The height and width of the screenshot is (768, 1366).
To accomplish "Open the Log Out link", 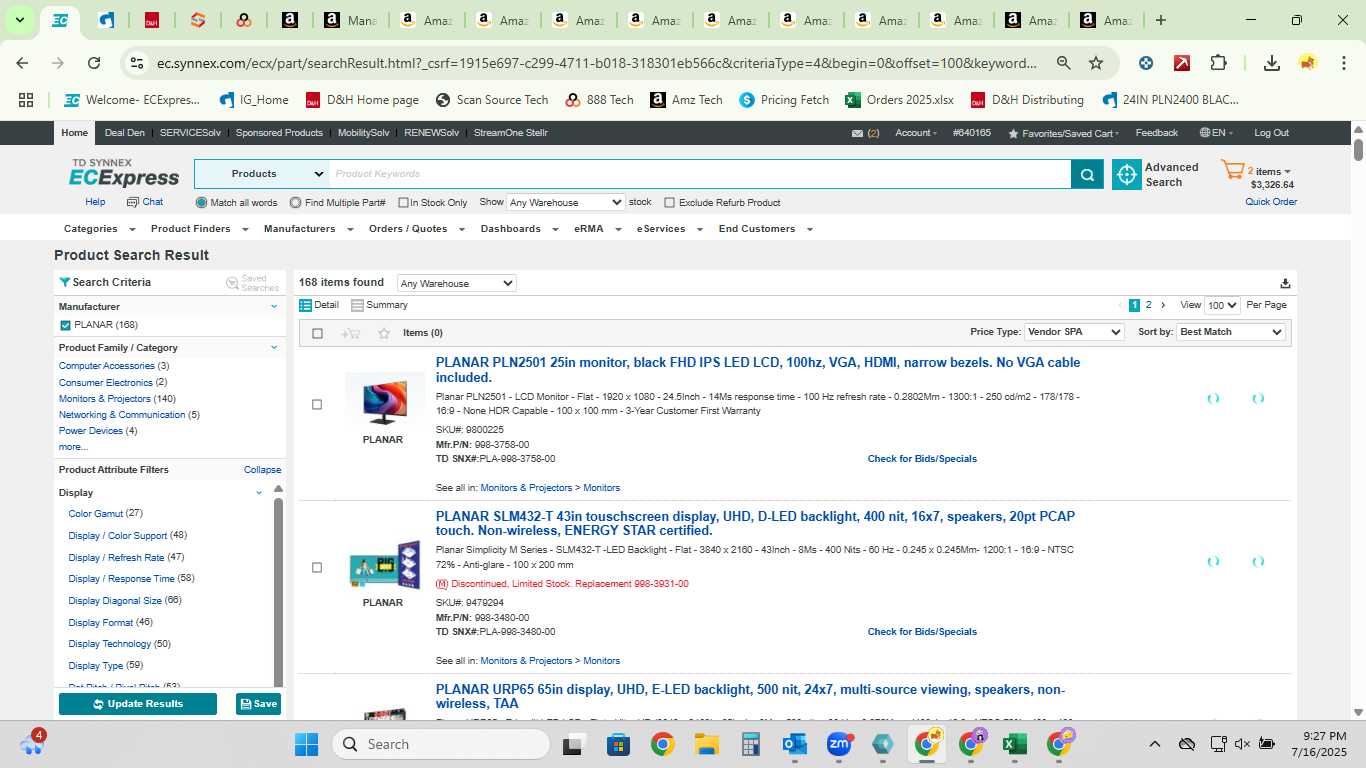I will (x=1271, y=133).
